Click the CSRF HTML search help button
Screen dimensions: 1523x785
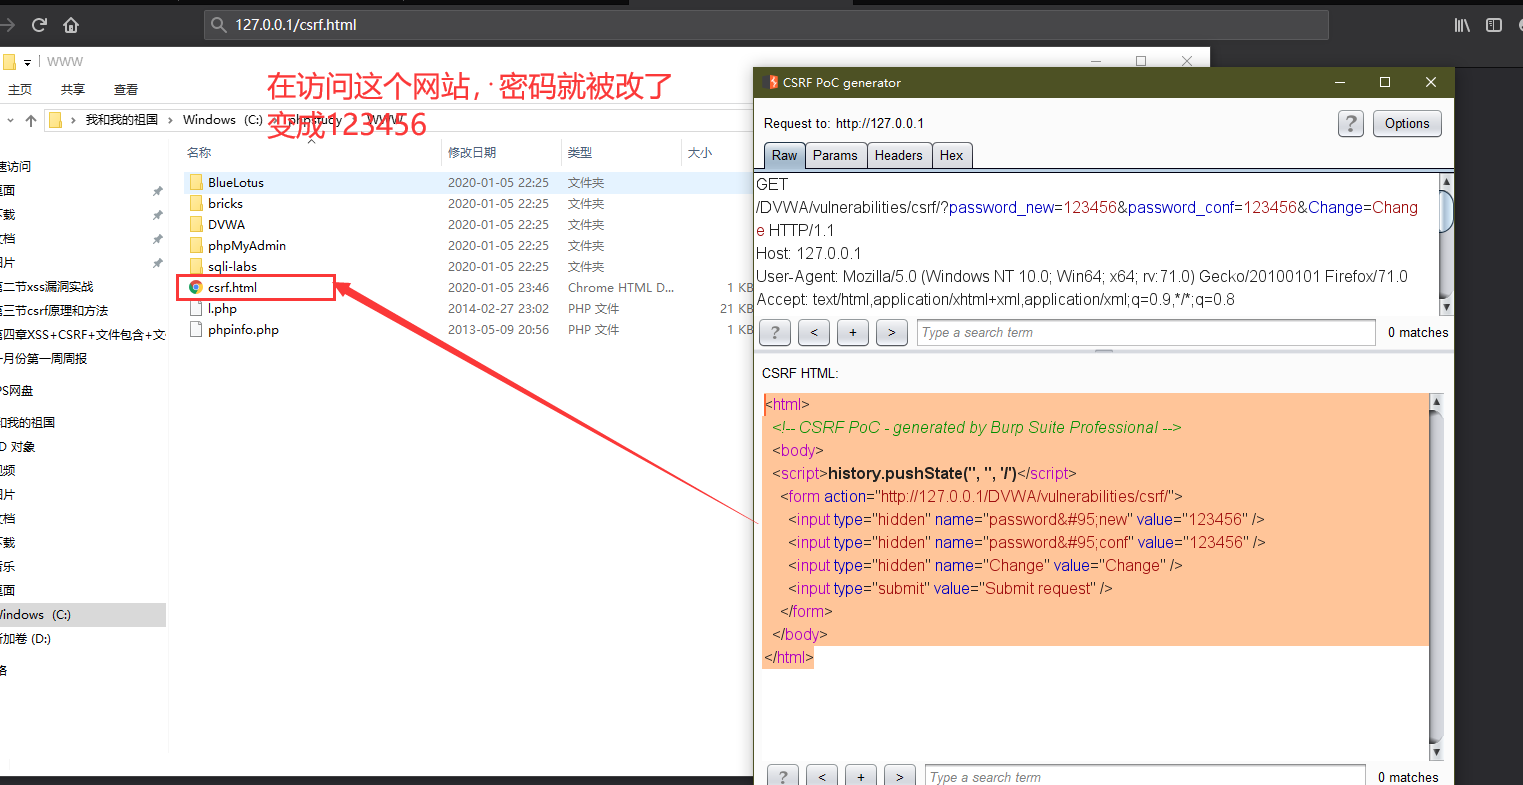tap(783, 777)
